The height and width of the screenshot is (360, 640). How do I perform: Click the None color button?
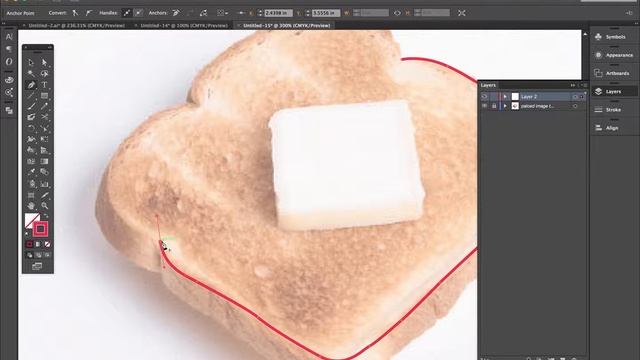click(47, 244)
